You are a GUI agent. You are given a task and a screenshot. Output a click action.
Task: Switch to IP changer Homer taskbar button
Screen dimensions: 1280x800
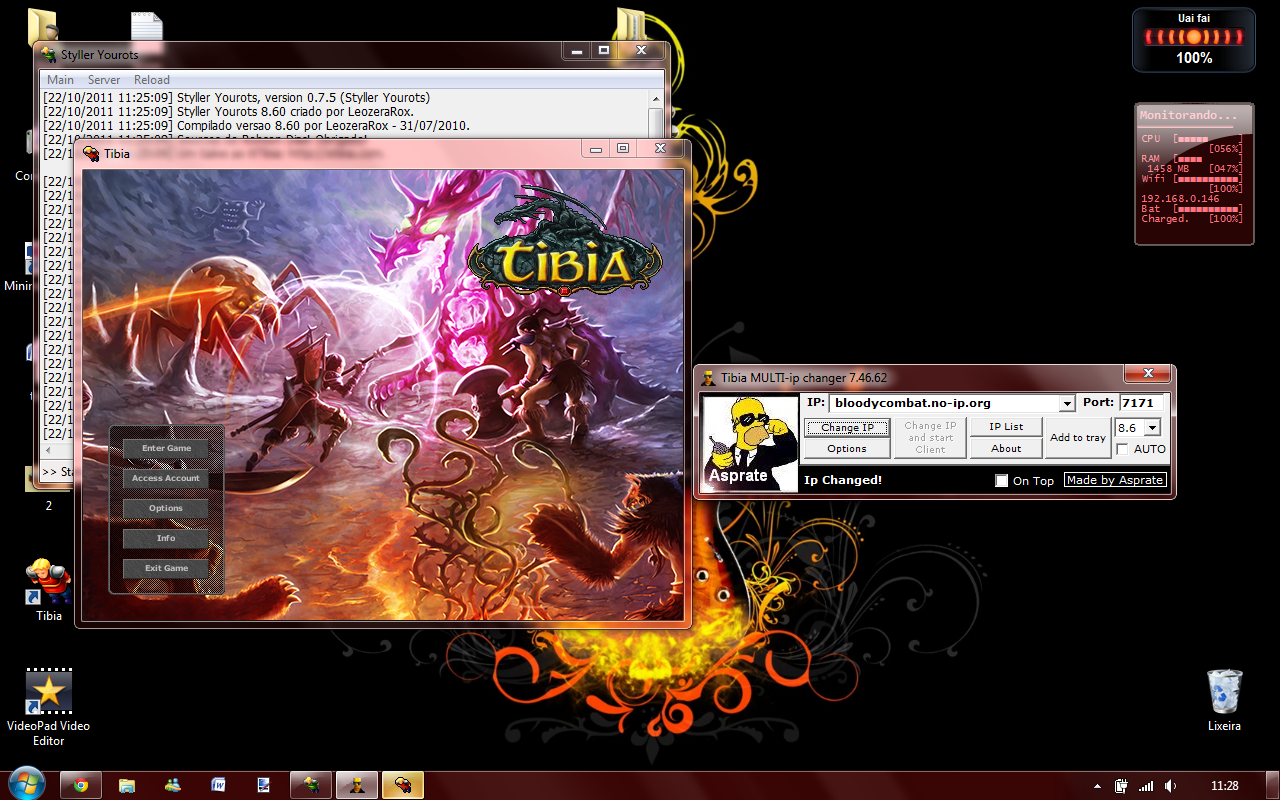click(357, 785)
